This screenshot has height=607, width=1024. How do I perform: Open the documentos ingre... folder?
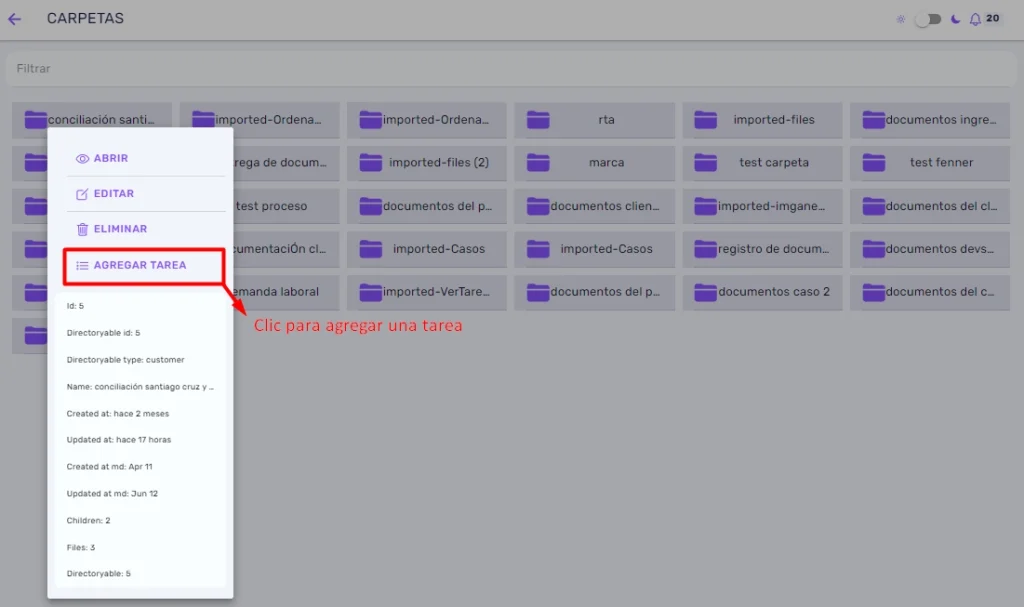(x=929, y=120)
